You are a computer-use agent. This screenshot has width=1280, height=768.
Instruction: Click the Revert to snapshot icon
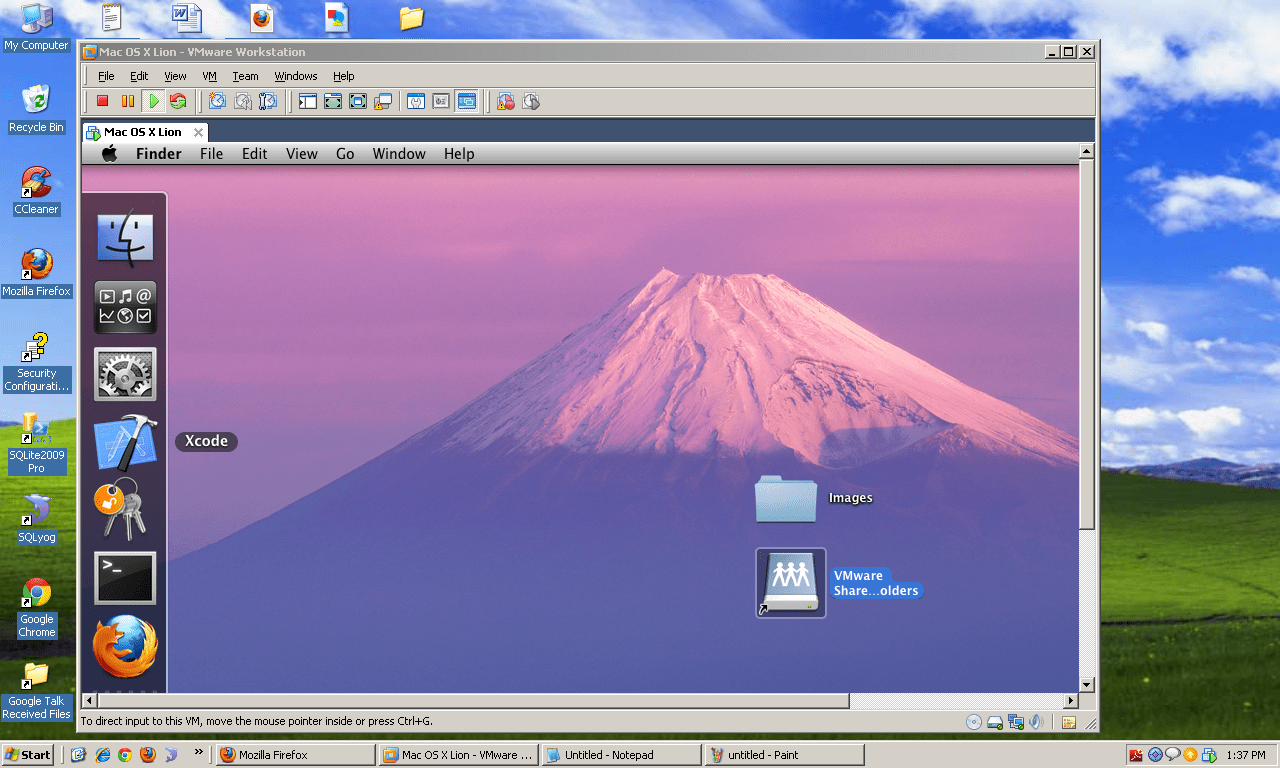pyautogui.click(x=242, y=101)
